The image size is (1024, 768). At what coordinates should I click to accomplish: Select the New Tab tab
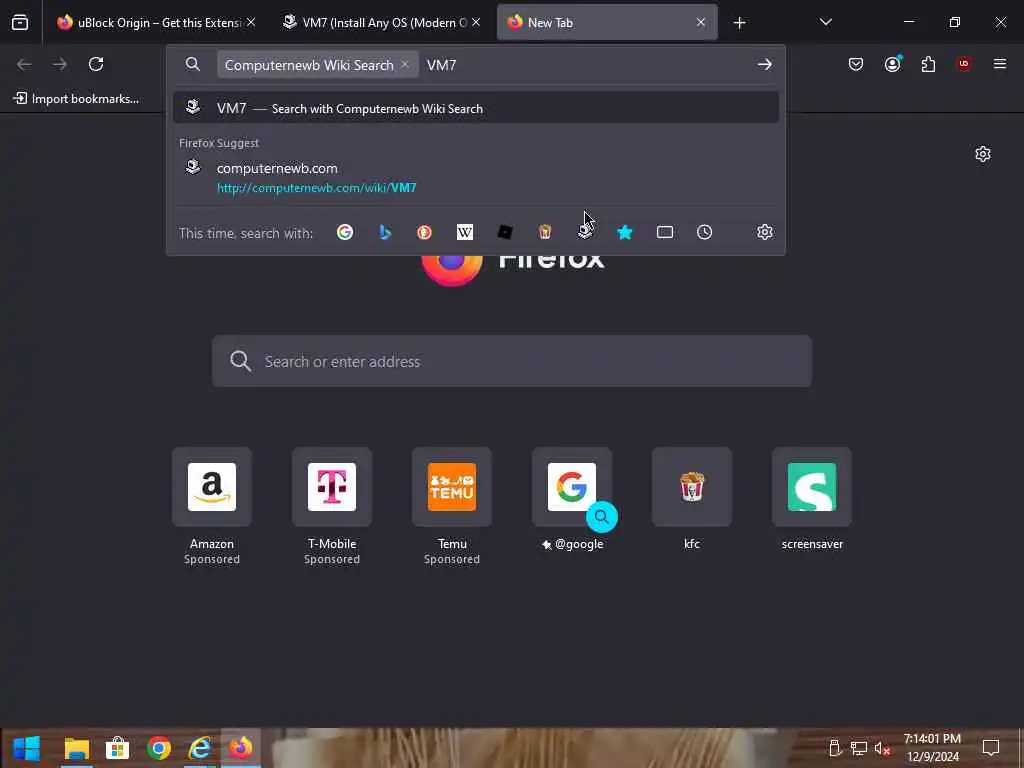click(x=607, y=23)
